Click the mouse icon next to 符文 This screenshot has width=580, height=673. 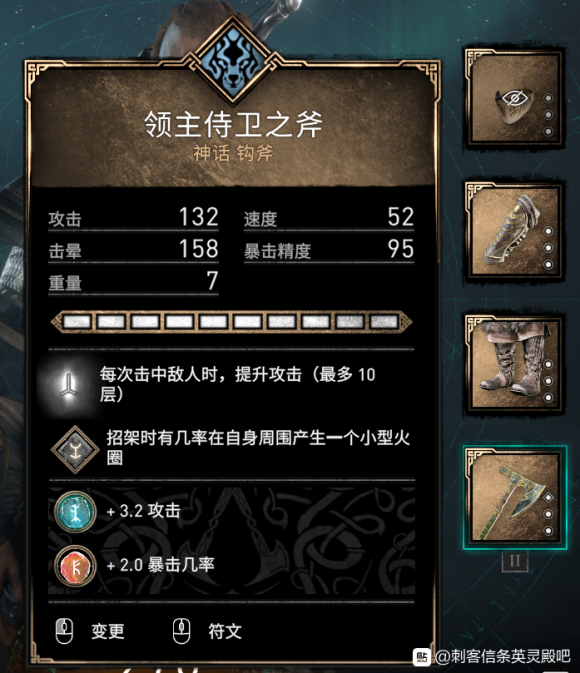(181, 631)
